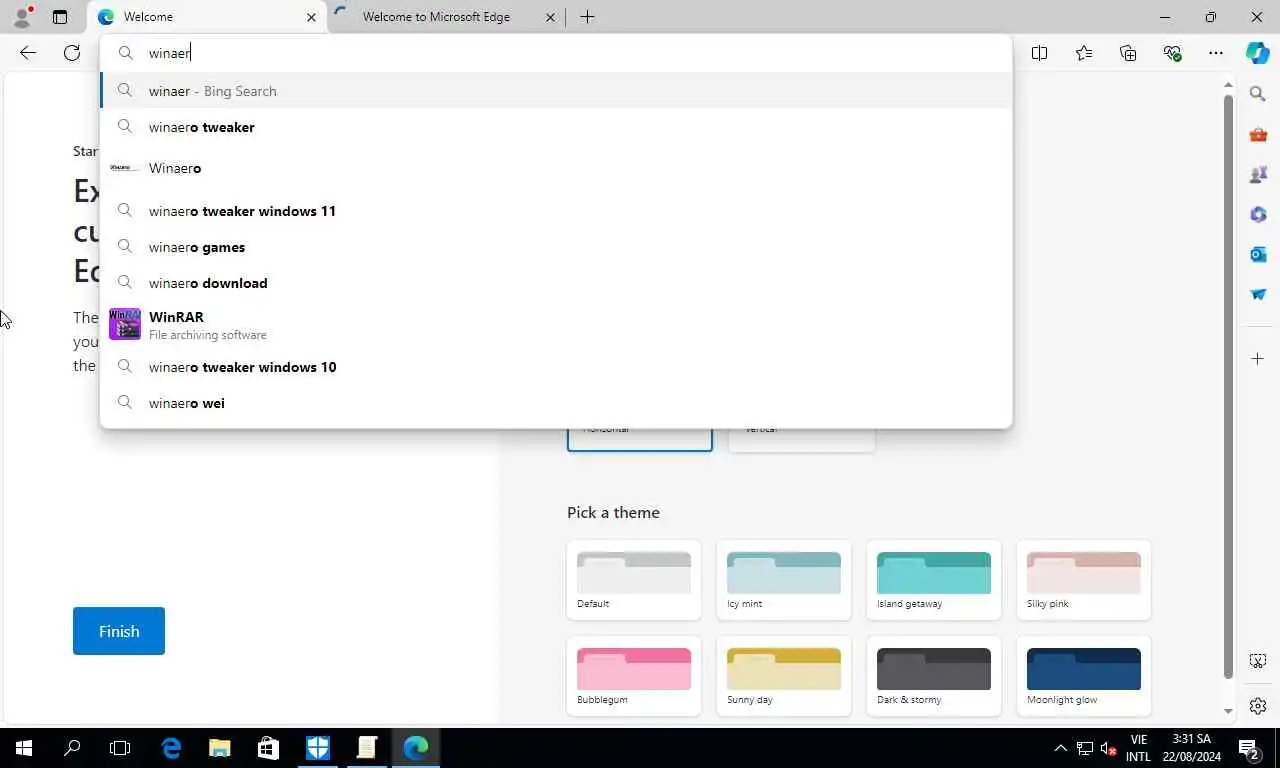1280x768 pixels.
Task: Select the Default theme swatch
Action: click(x=634, y=580)
